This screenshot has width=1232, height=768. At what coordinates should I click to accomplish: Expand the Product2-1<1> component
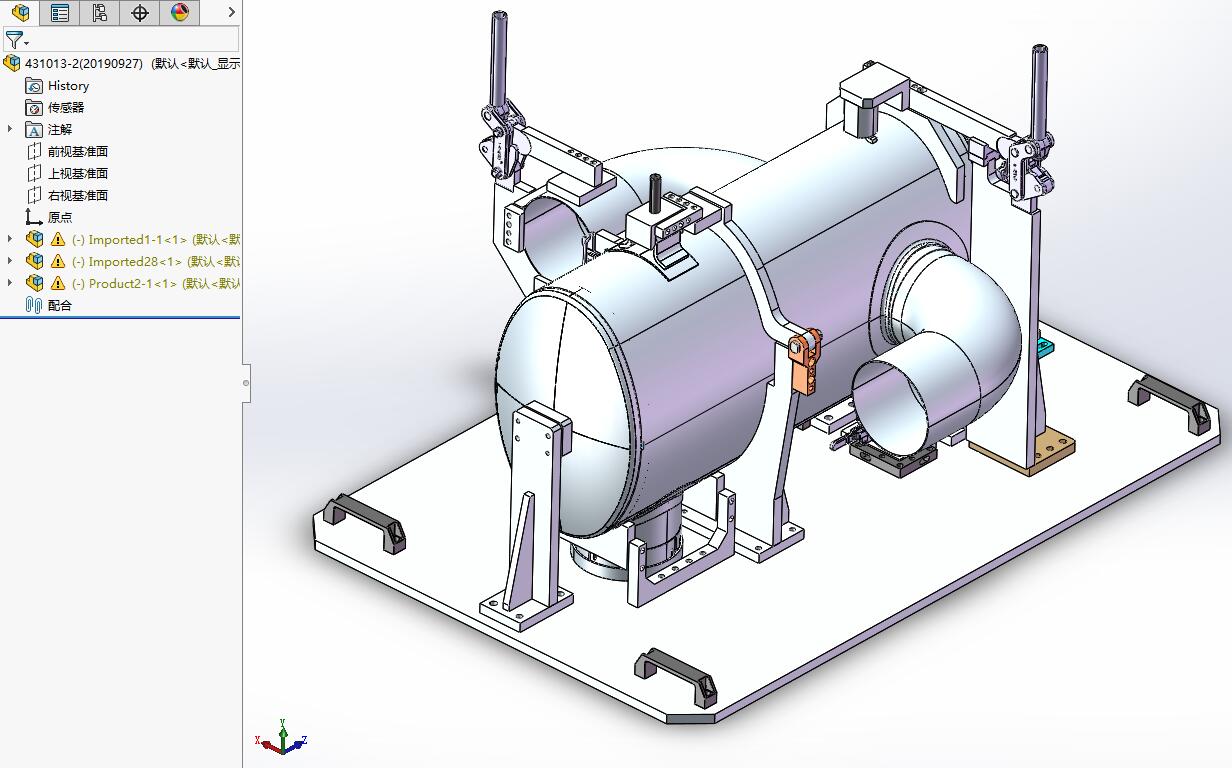coord(10,283)
